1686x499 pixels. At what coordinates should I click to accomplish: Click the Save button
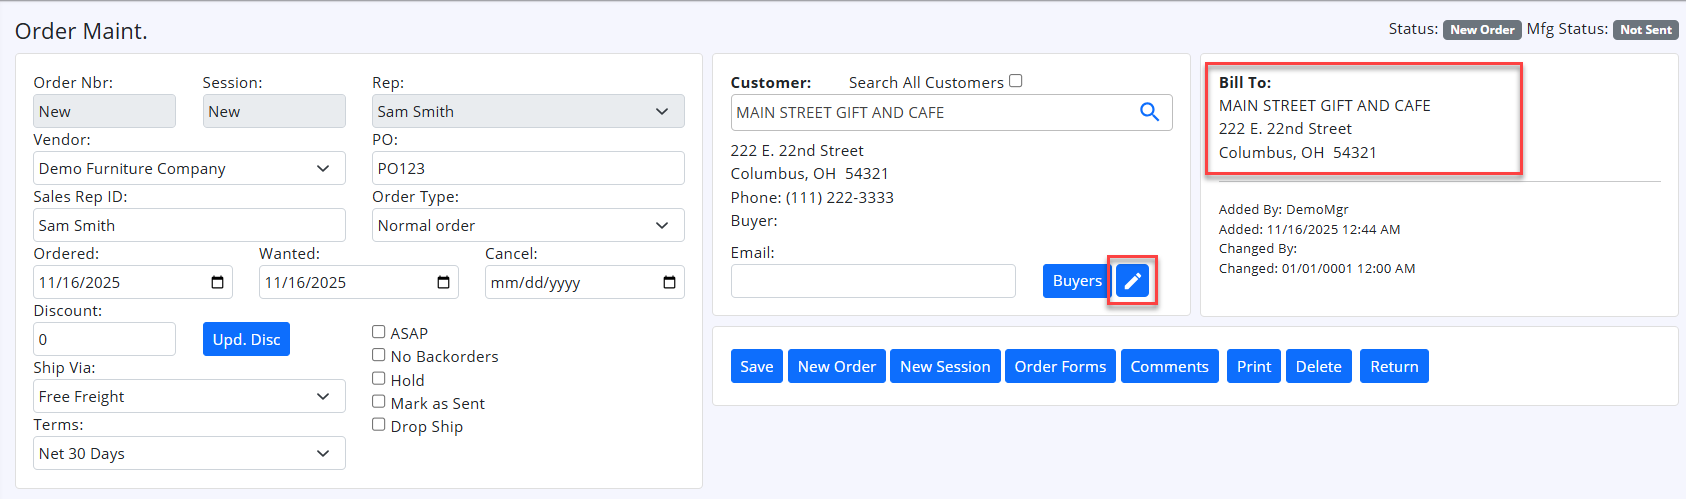(756, 366)
